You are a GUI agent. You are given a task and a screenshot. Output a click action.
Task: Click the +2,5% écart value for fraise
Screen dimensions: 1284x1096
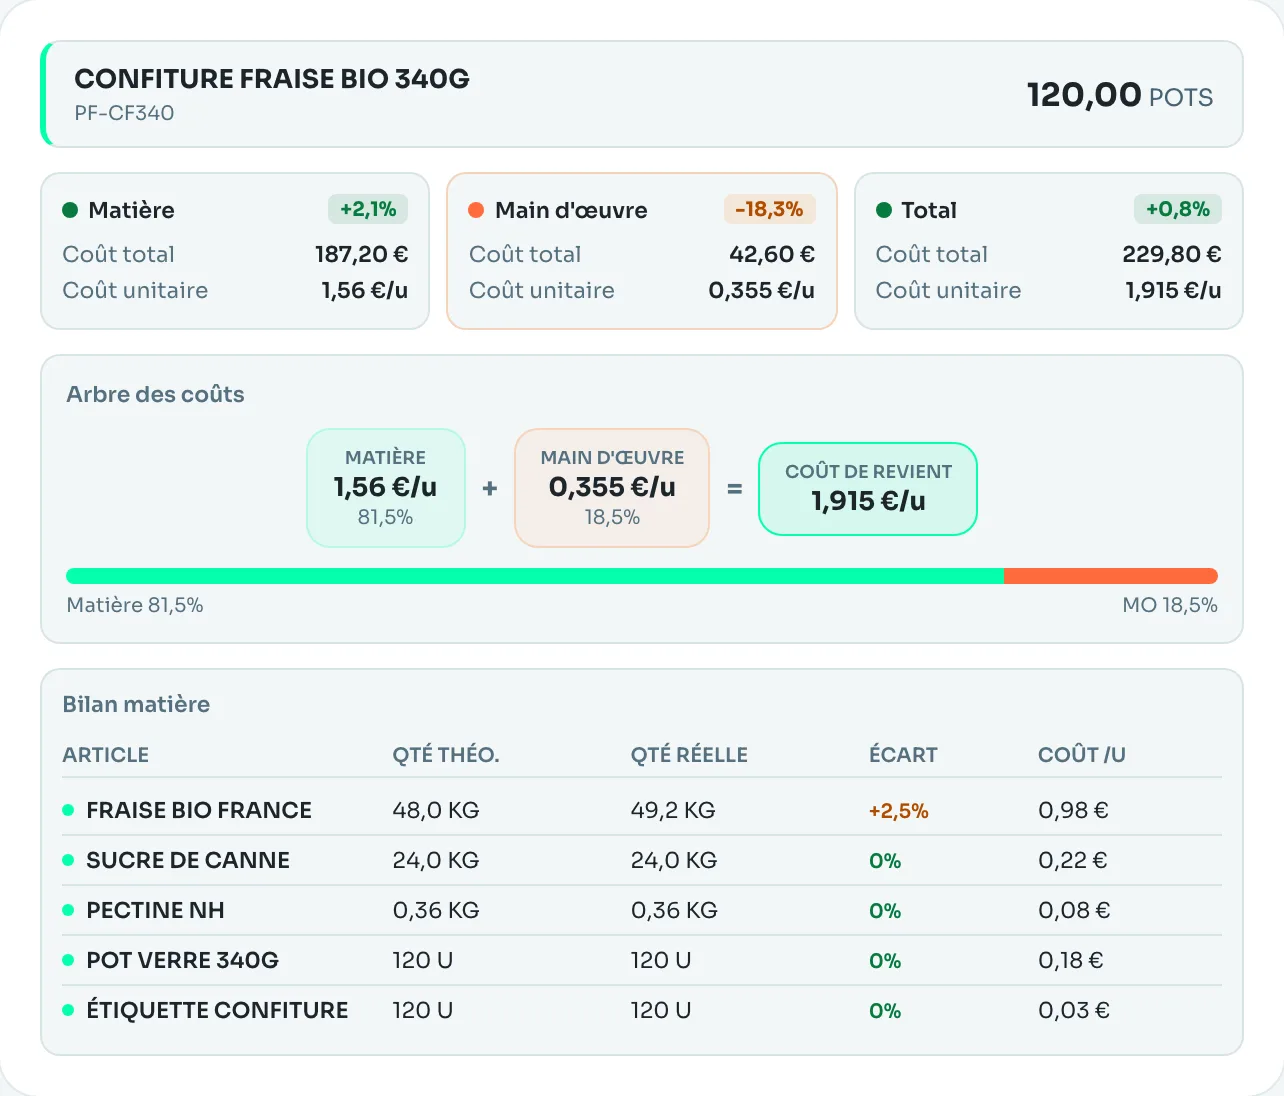click(898, 811)
